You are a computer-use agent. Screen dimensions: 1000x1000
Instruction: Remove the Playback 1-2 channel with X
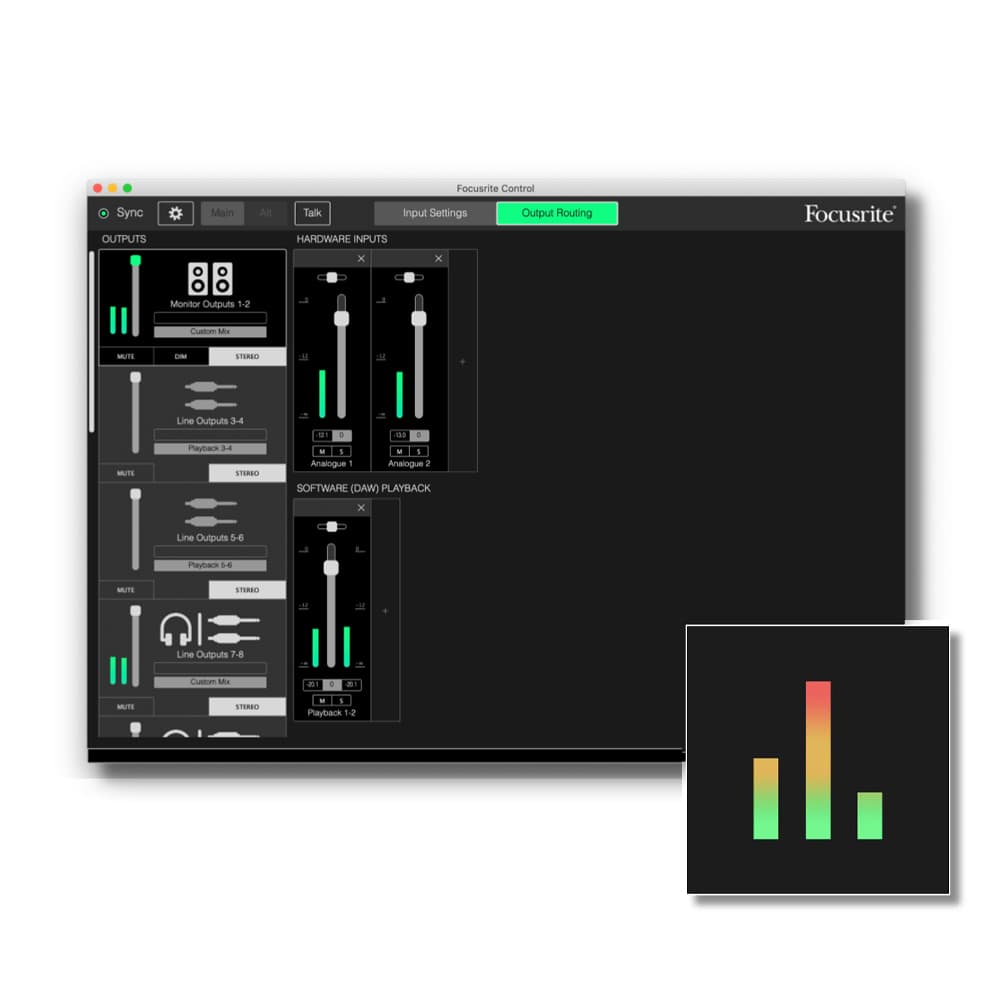[361, 508]
